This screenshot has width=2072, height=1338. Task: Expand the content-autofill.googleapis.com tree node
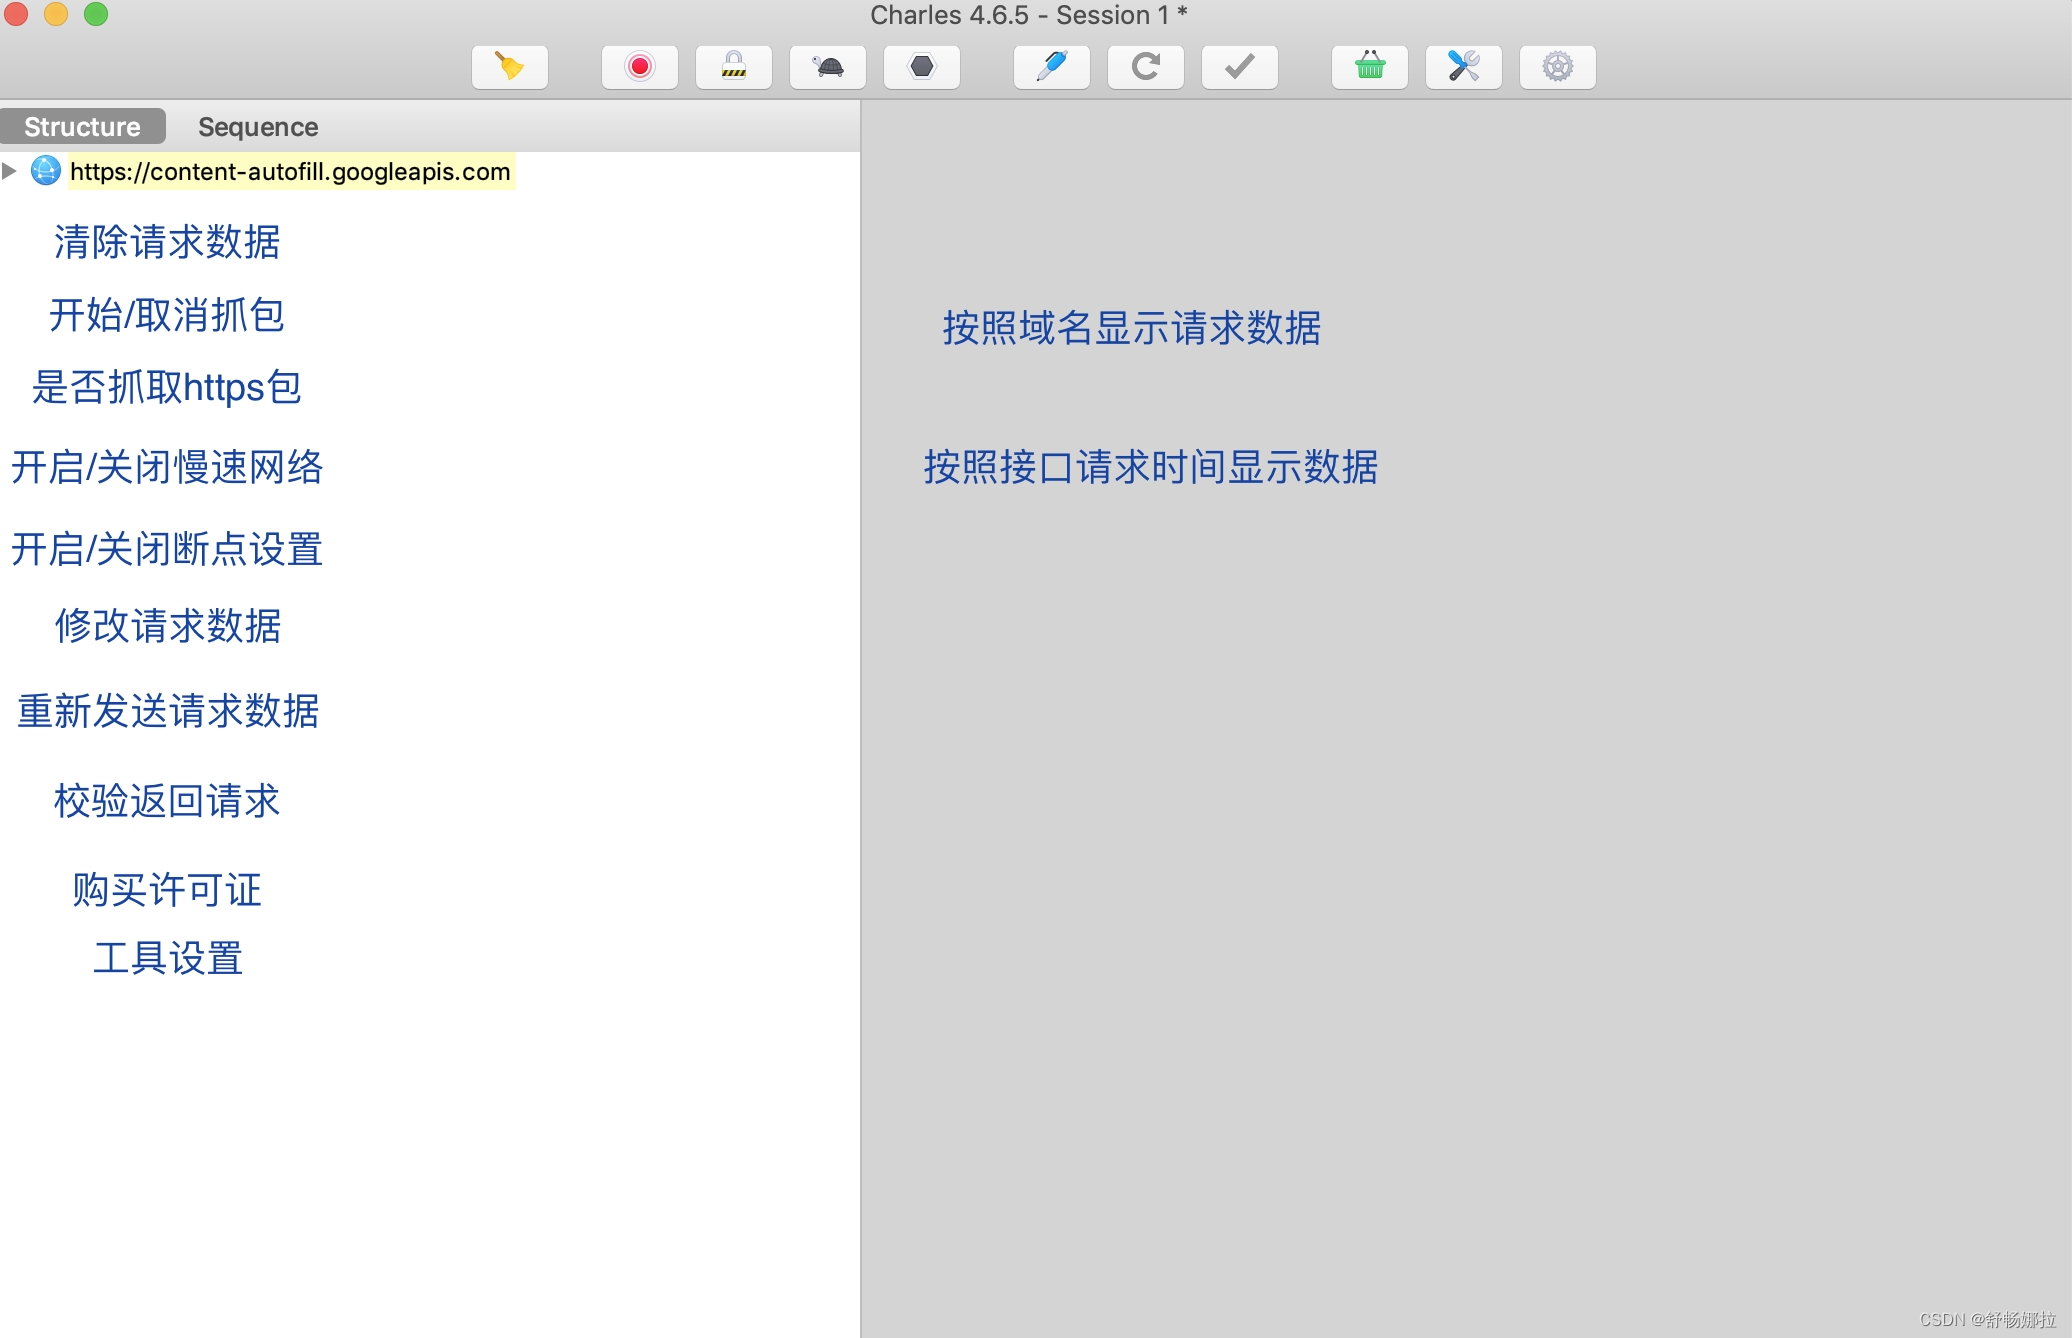[10, 171]
